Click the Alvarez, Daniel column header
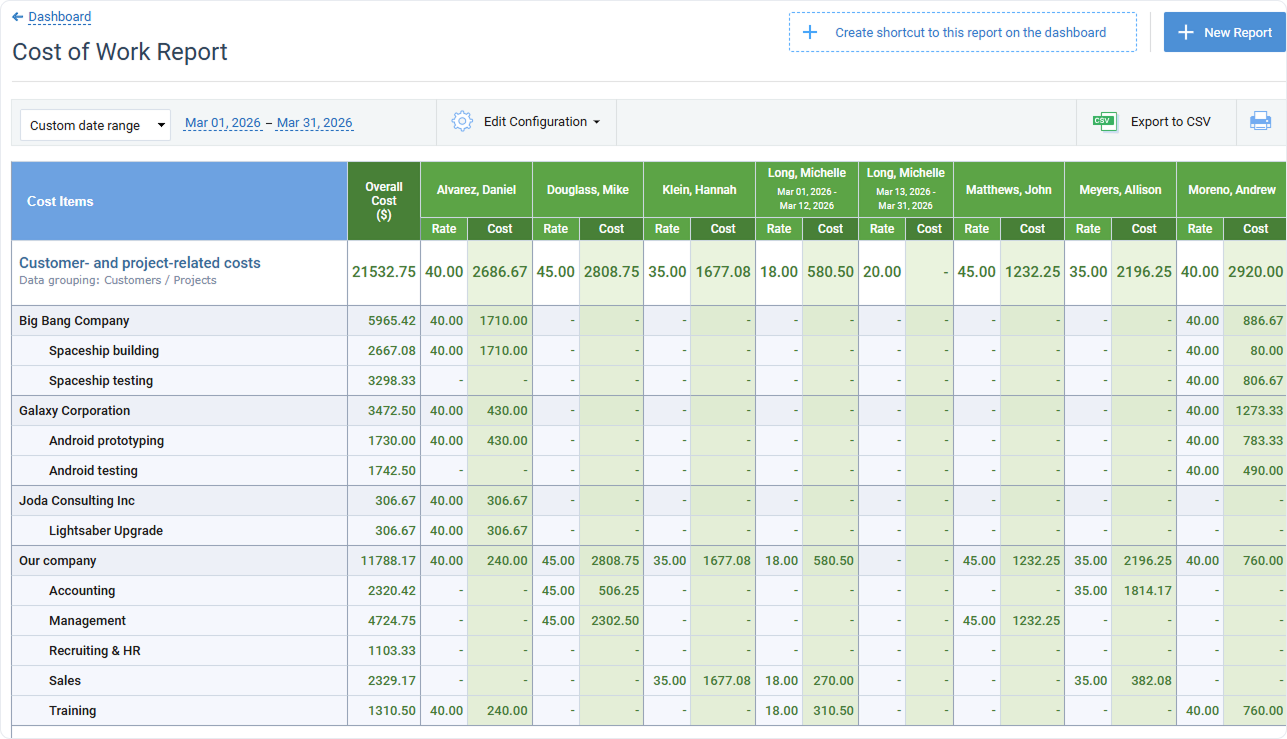The width and height of the screenshot is (1287, 739). [475, 188]
